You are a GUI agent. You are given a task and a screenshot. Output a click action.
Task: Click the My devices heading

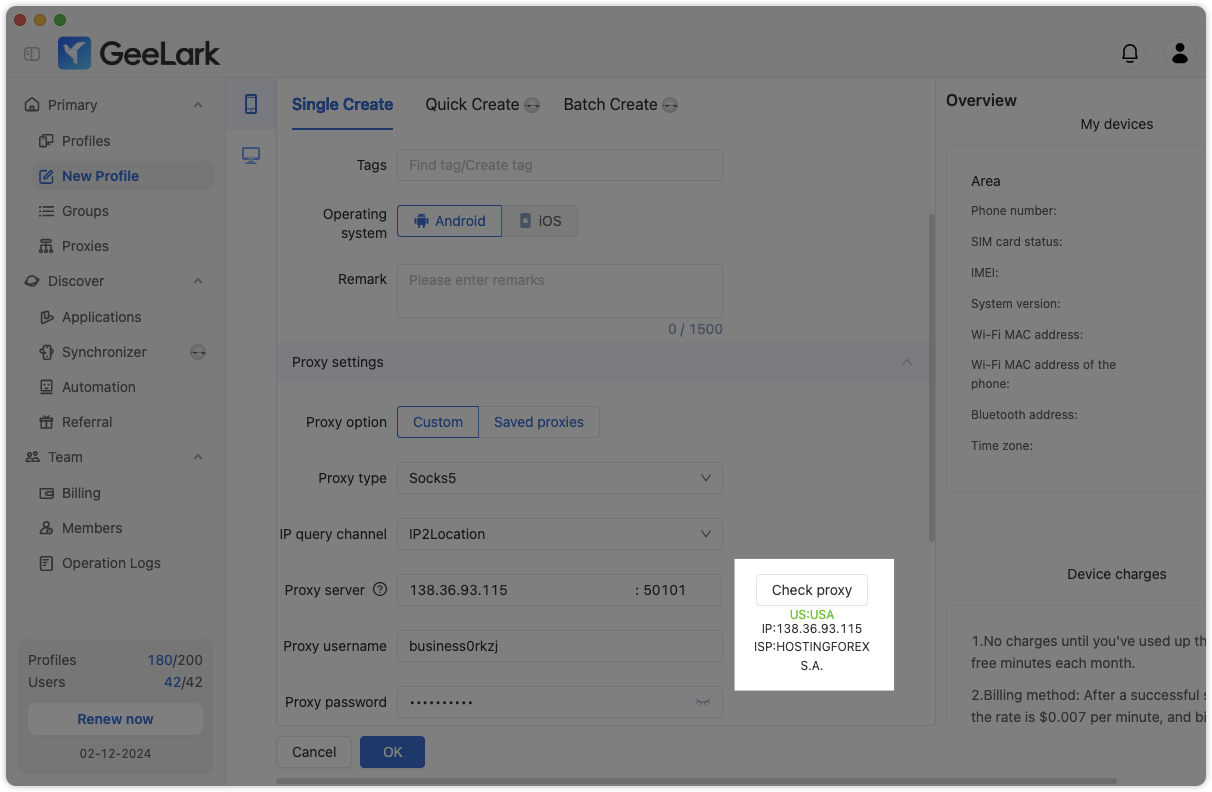coord(1116,124)
